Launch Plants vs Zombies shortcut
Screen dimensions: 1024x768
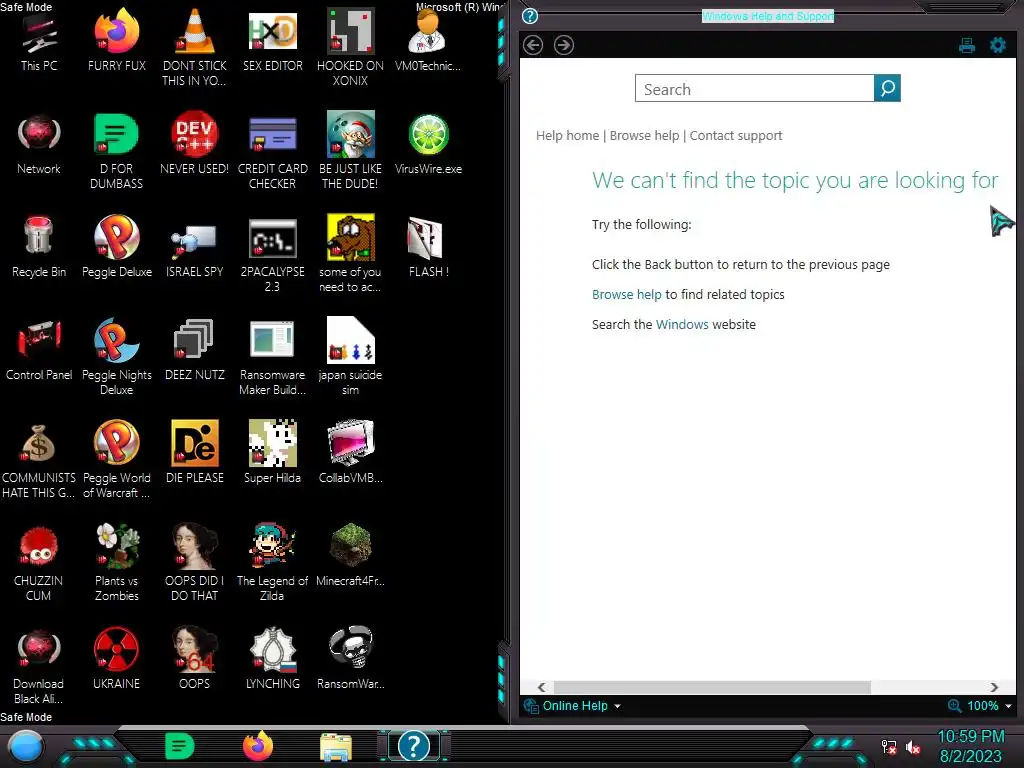click(116, 564)
